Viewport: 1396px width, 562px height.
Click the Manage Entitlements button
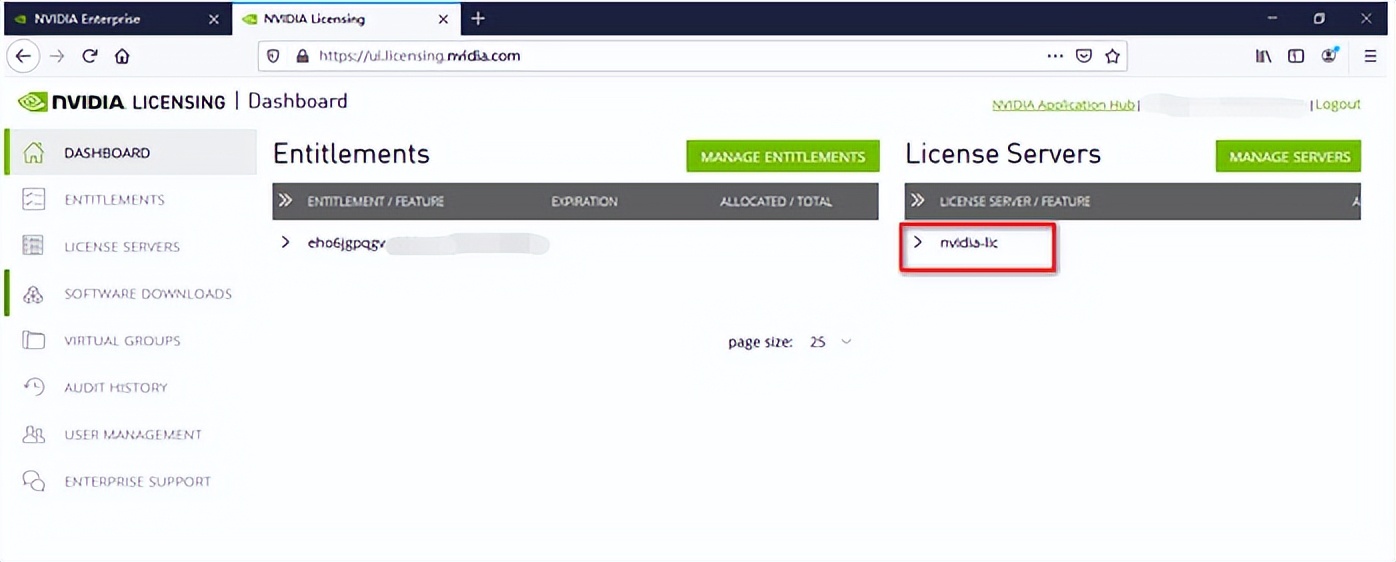pyautogui.click(x=782, y=157)
